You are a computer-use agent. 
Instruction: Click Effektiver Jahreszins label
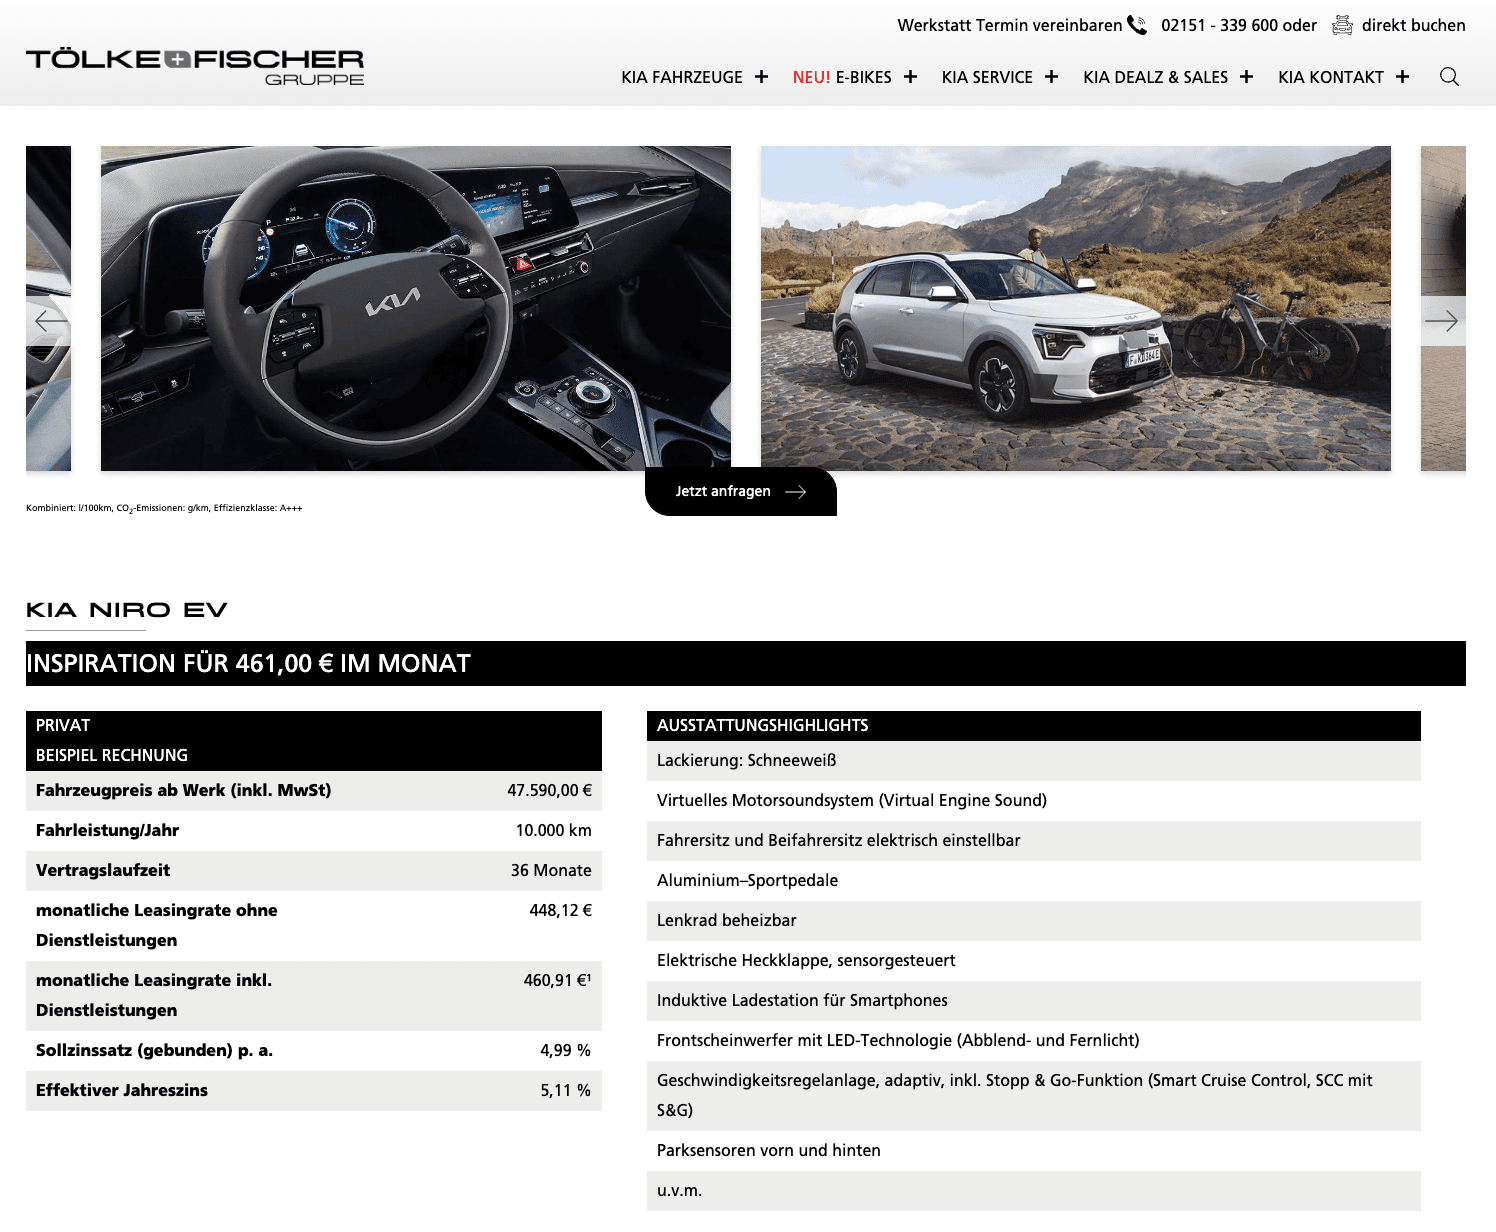tap(122, 1090)
